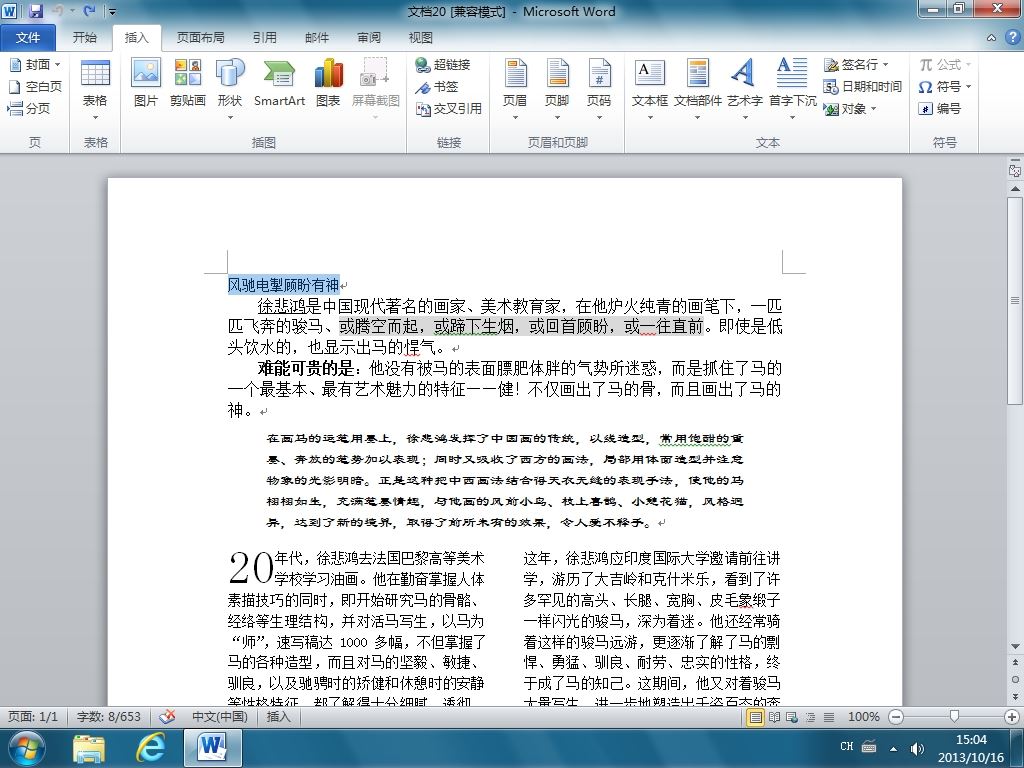Customize Quick Access Toolbar dropdown
Screen dimensions: 1024x768
[112, 11]
